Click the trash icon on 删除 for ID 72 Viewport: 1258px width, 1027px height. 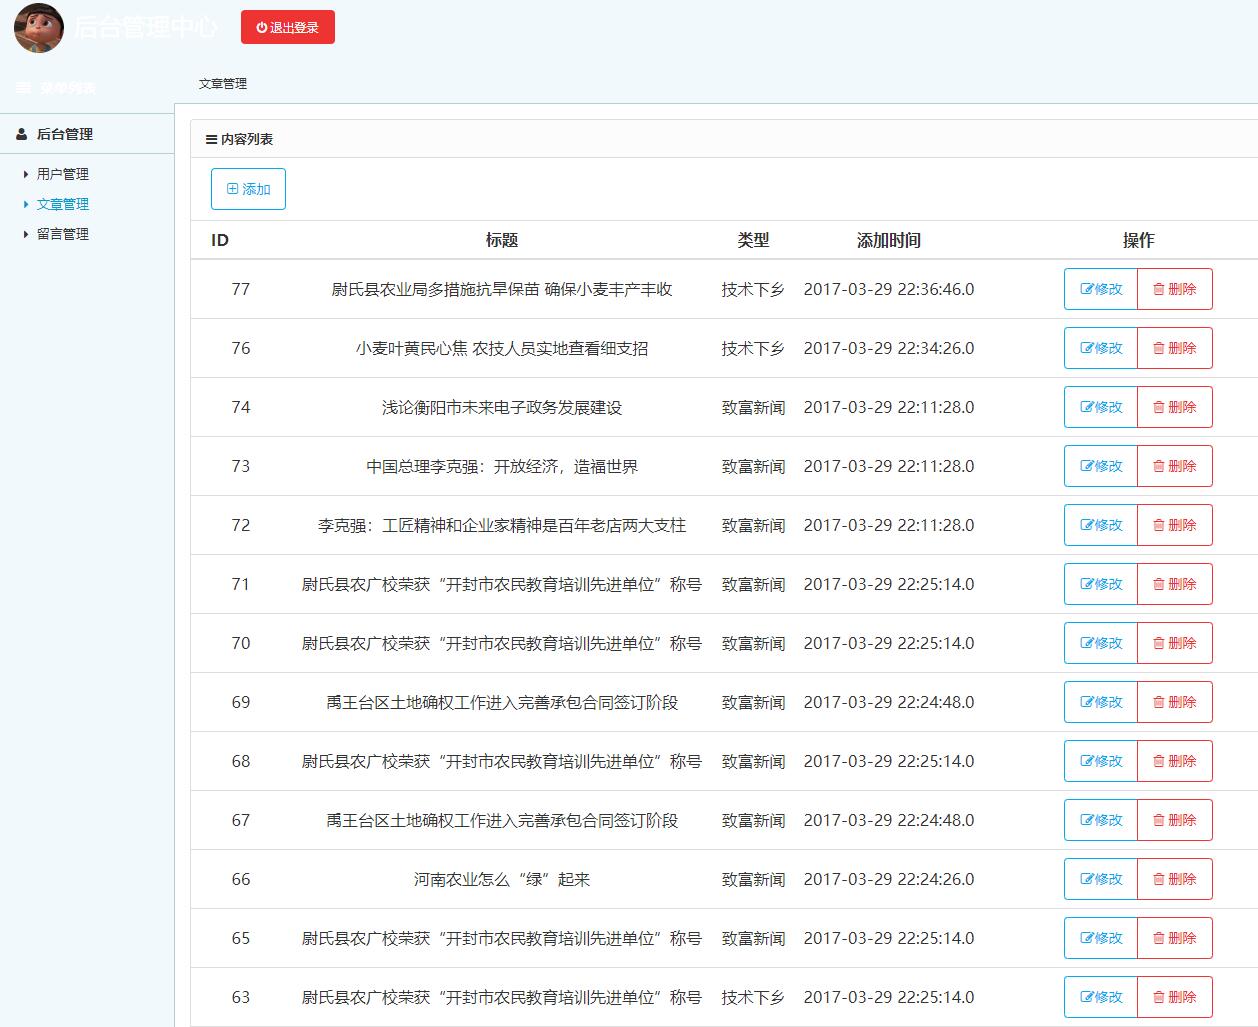[1160, 524]
